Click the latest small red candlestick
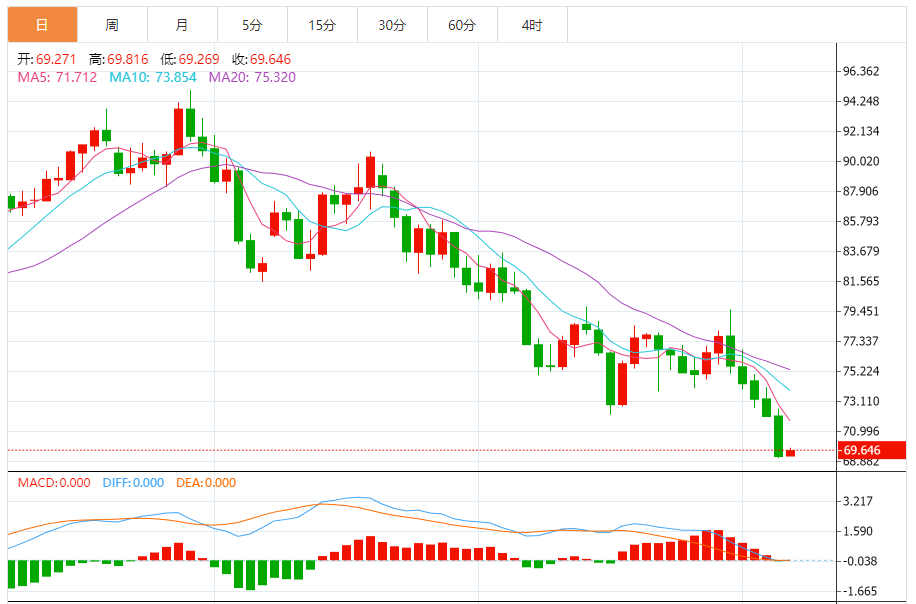 [790, 452]
